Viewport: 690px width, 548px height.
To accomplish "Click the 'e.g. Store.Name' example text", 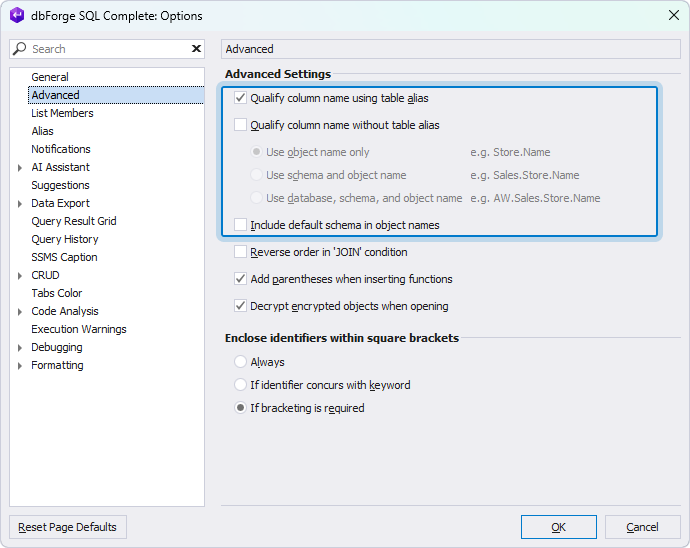I will (x=510, y=152).
